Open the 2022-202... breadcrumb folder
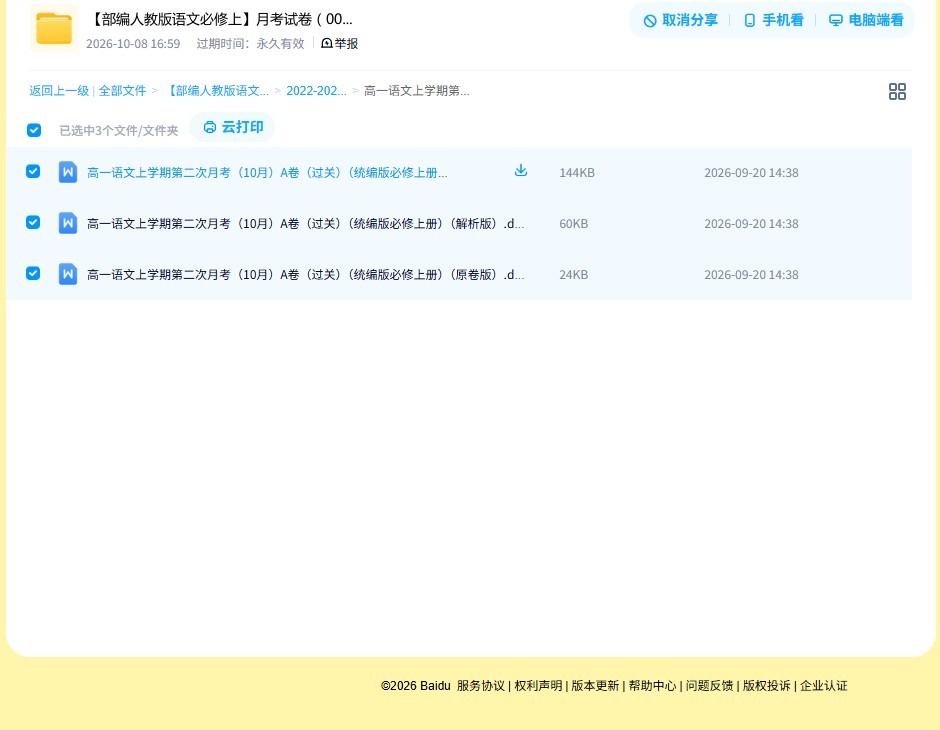 coord(316,91)
